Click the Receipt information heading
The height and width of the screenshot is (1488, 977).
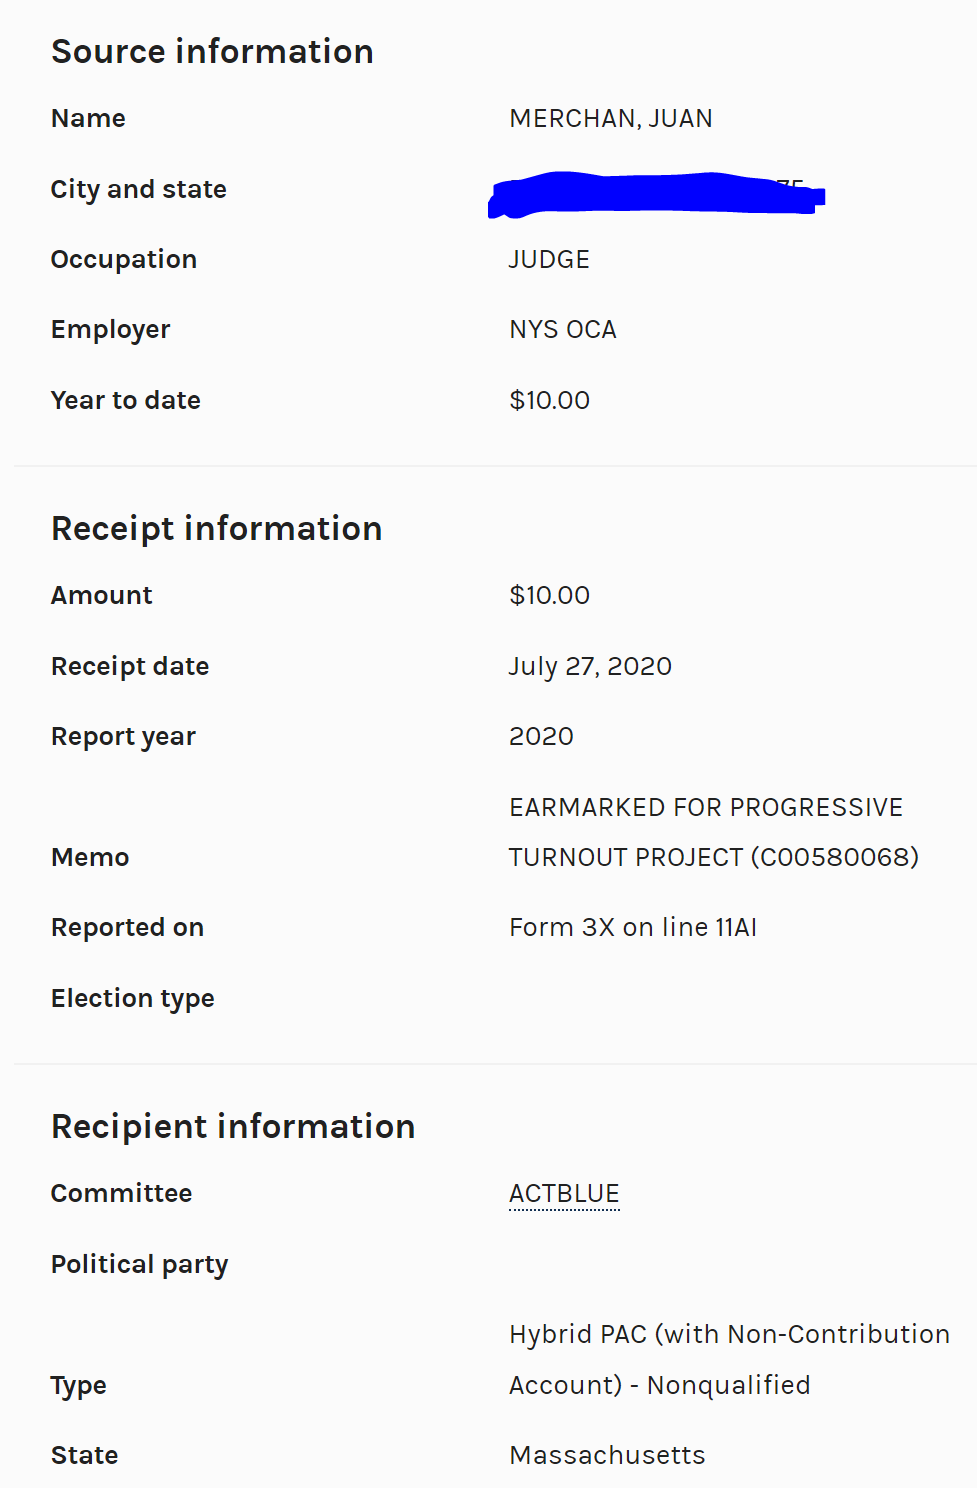(216, 529)
